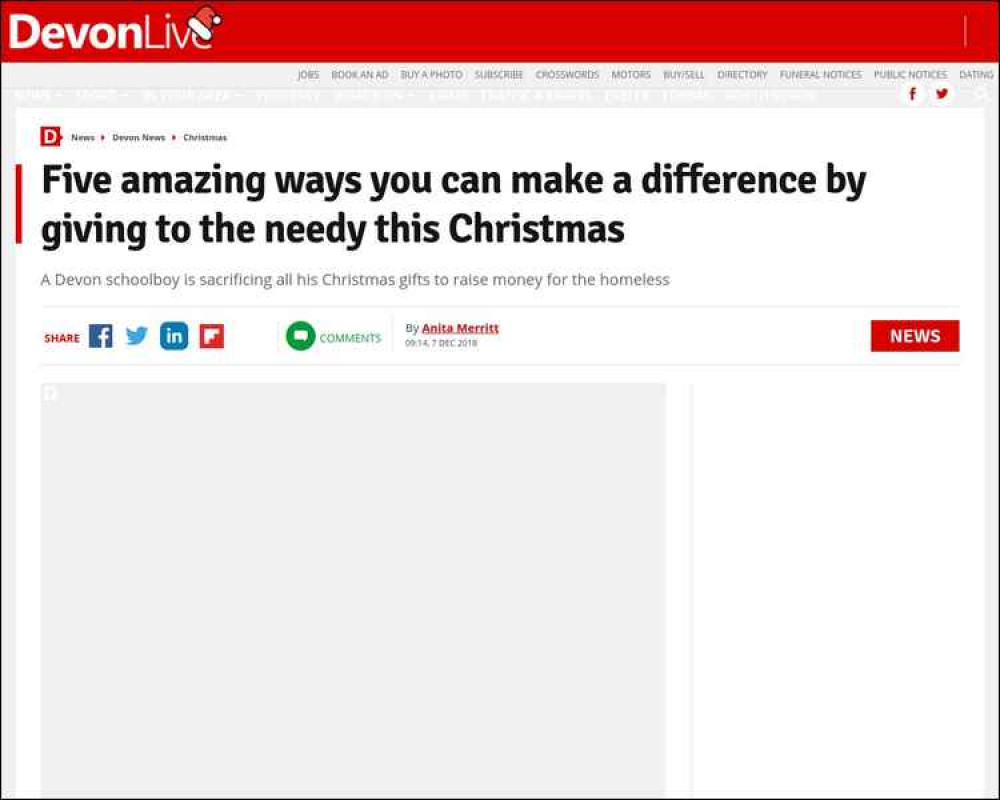Open the Jobs link in the top bar

coord(308,75)
